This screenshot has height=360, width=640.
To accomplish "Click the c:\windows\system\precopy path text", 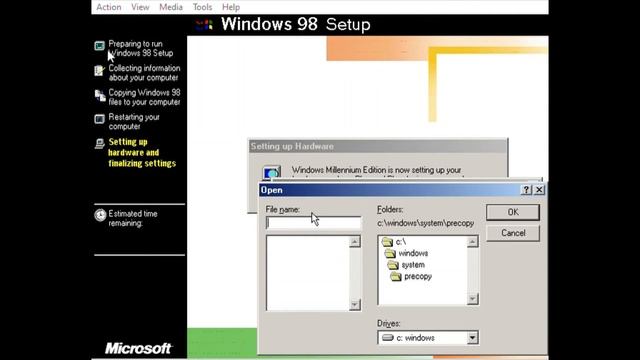I will (x=426, y=223).
